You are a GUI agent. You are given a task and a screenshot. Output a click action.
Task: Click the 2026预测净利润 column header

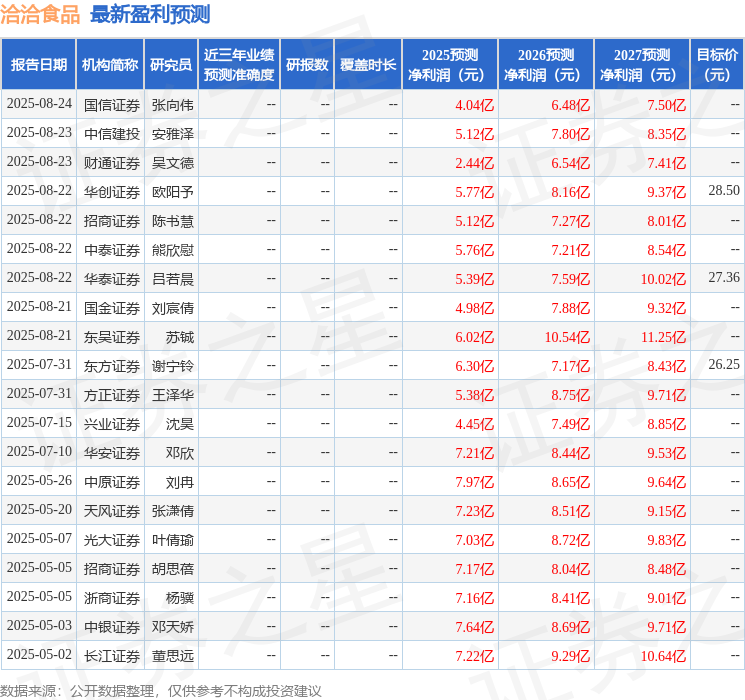click(546, 65)
